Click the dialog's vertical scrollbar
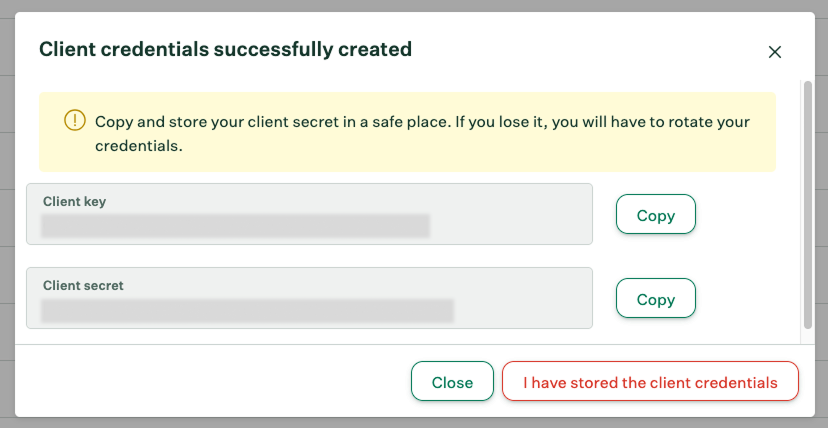This screenshot has height=428, width=828. coord(808,205)
